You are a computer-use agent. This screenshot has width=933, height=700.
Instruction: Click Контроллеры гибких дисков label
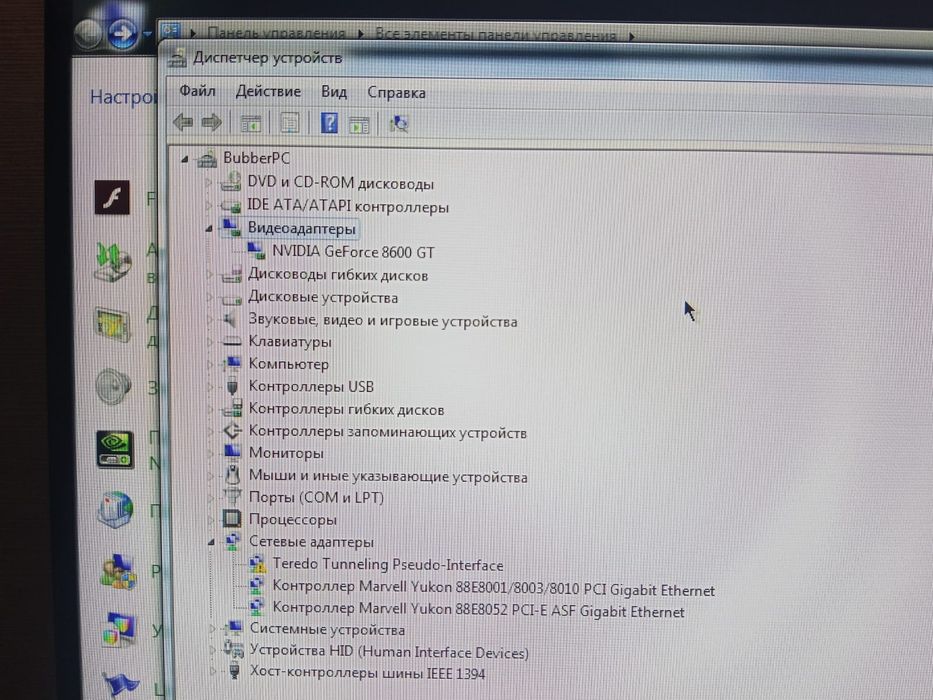click(346, 410)
